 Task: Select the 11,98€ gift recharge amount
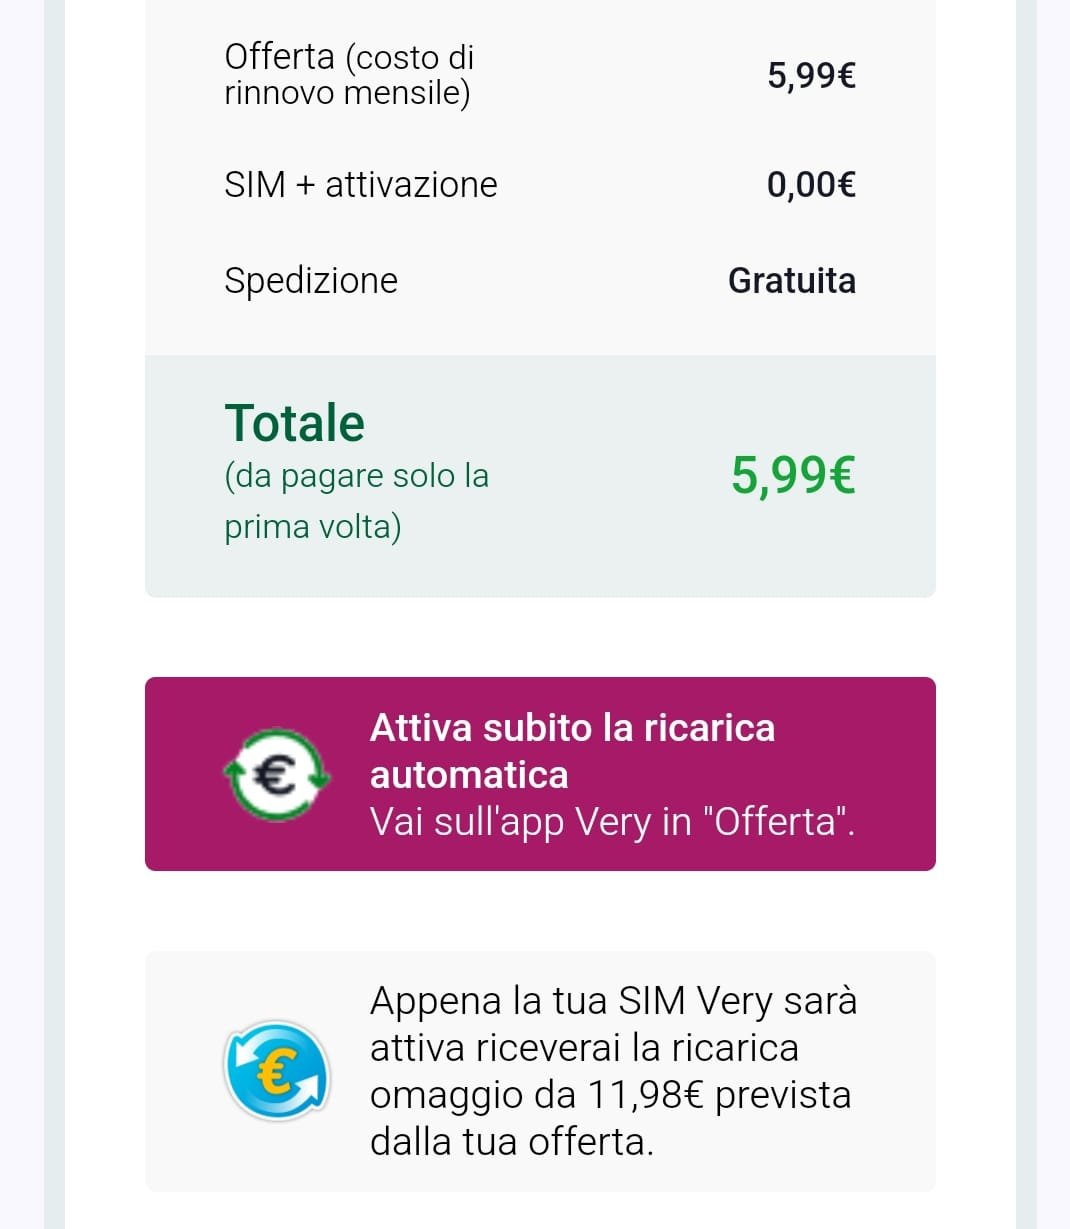pos(646,1095)
